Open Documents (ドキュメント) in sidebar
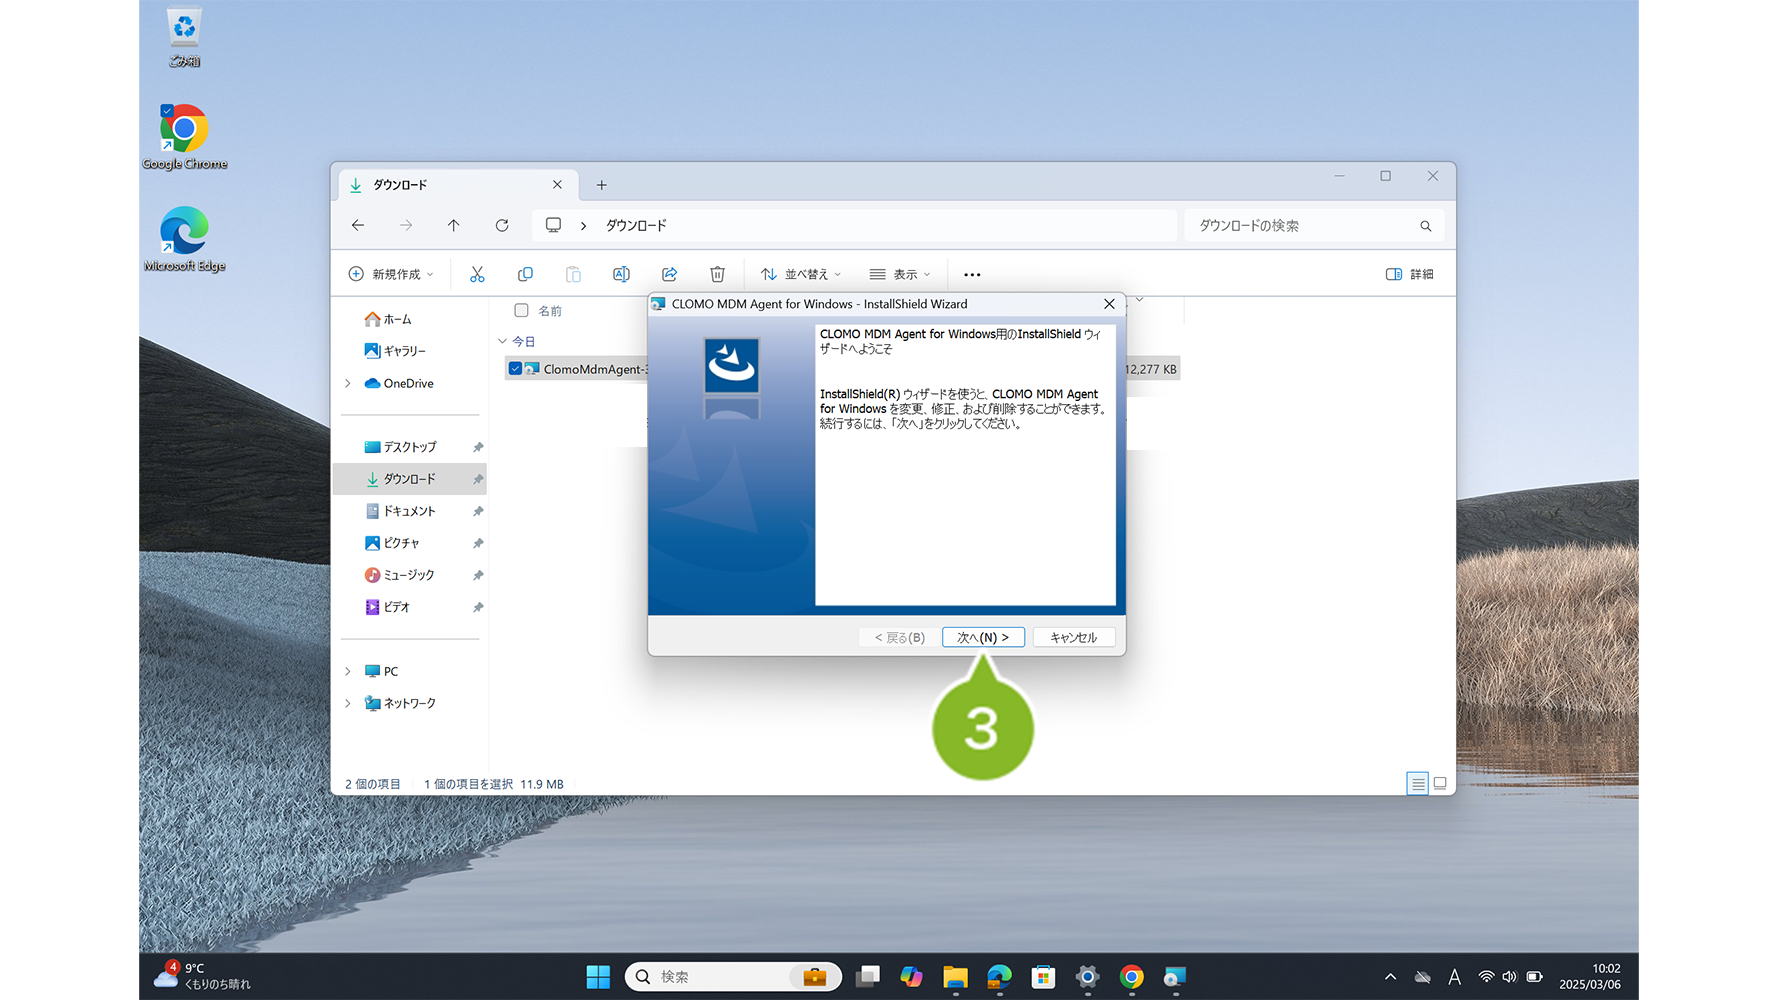1778x1000 pixels. pos(400,511)
